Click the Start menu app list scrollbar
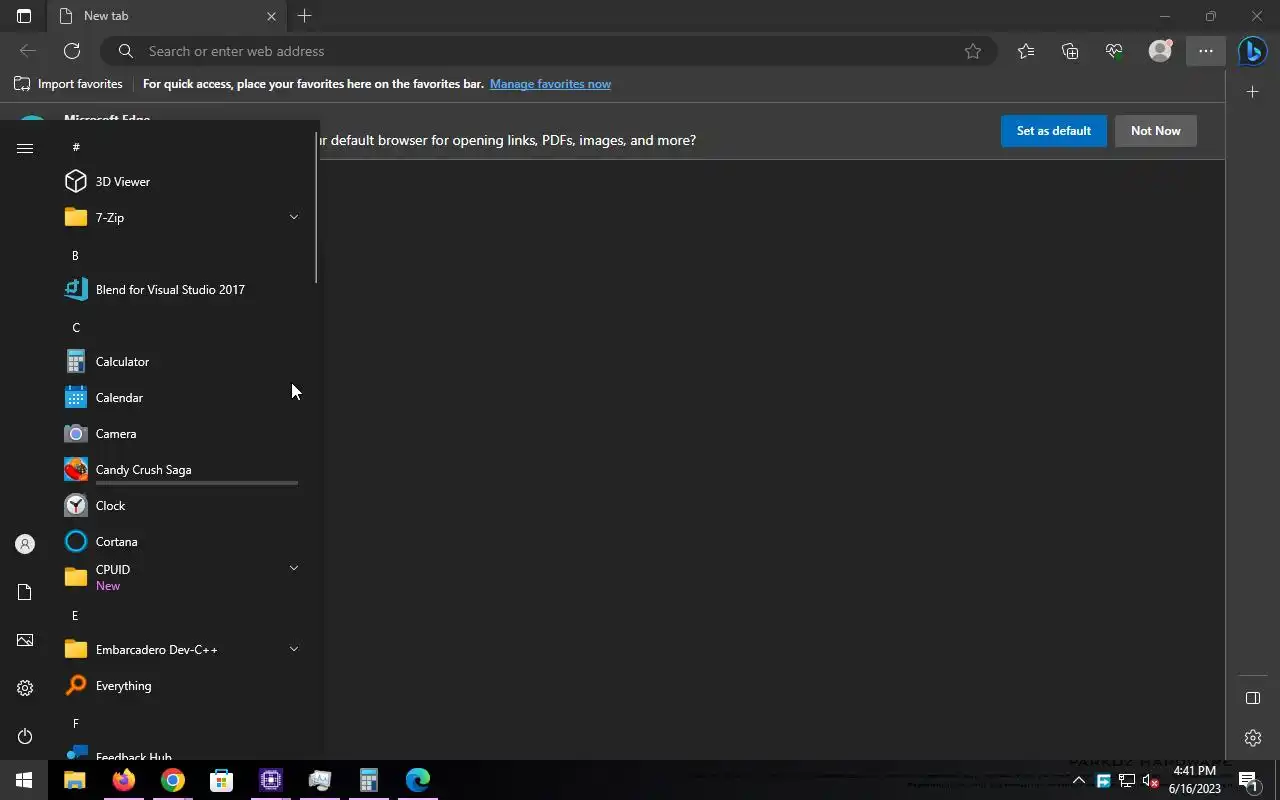Viewport: 1280px width, 800px height. (x=316, y=207)
